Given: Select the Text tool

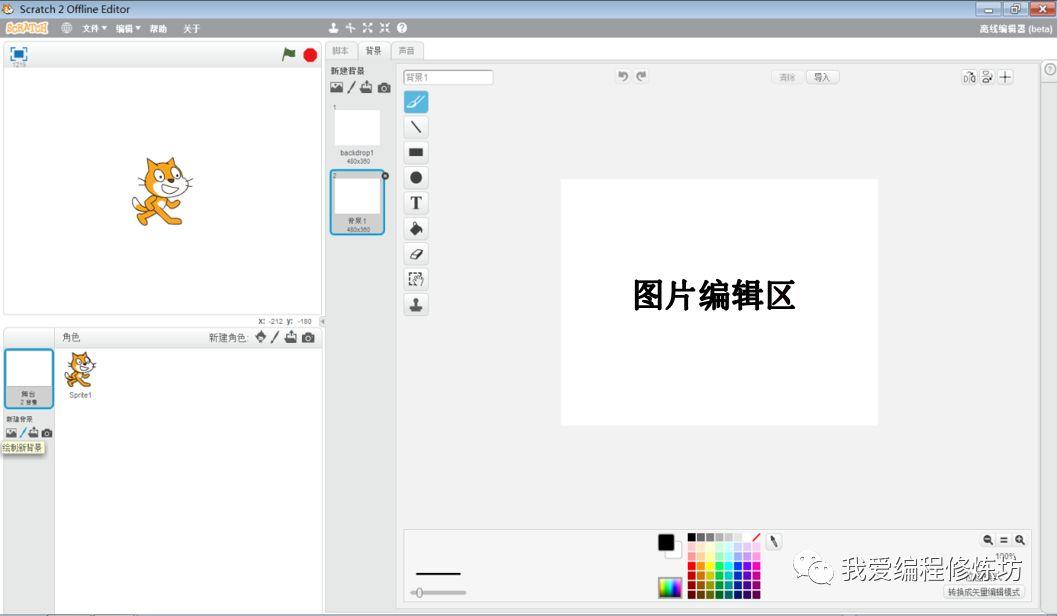Looking at the screenshot, I should 416,203.
